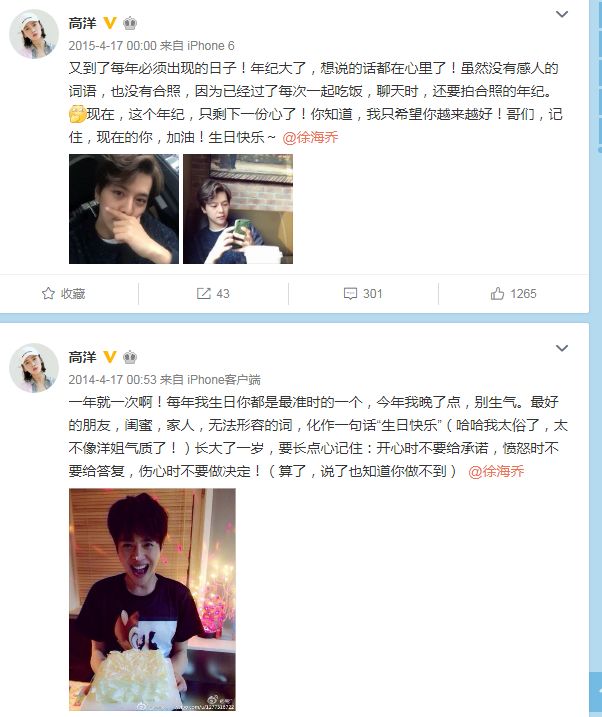This screenshot has height=717, width=602.
Task: View photo of man covering his mouth
Action: tap(124, 209)
